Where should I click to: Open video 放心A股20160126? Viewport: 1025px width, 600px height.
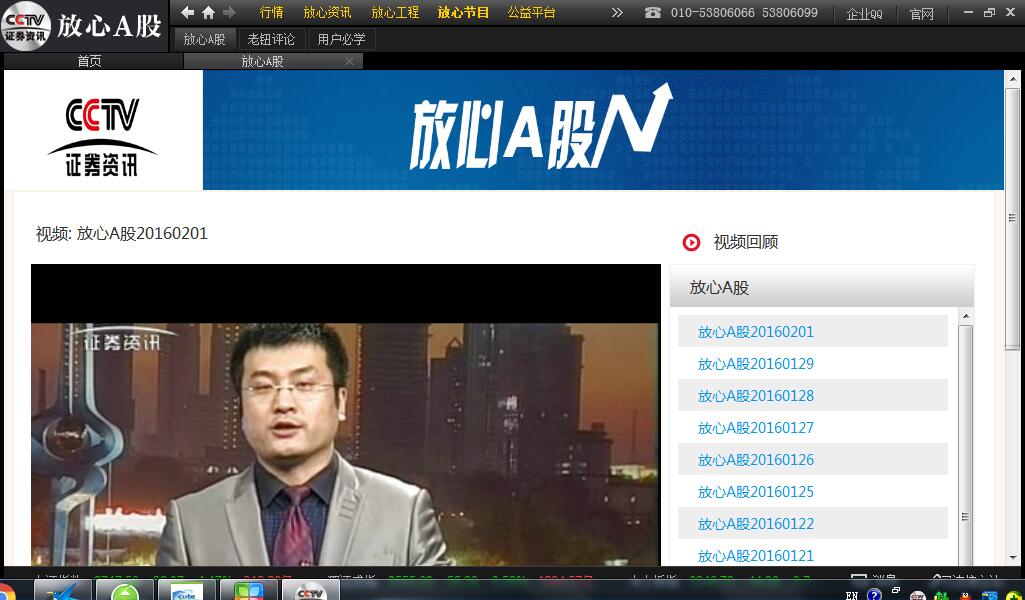coord(756,460)
